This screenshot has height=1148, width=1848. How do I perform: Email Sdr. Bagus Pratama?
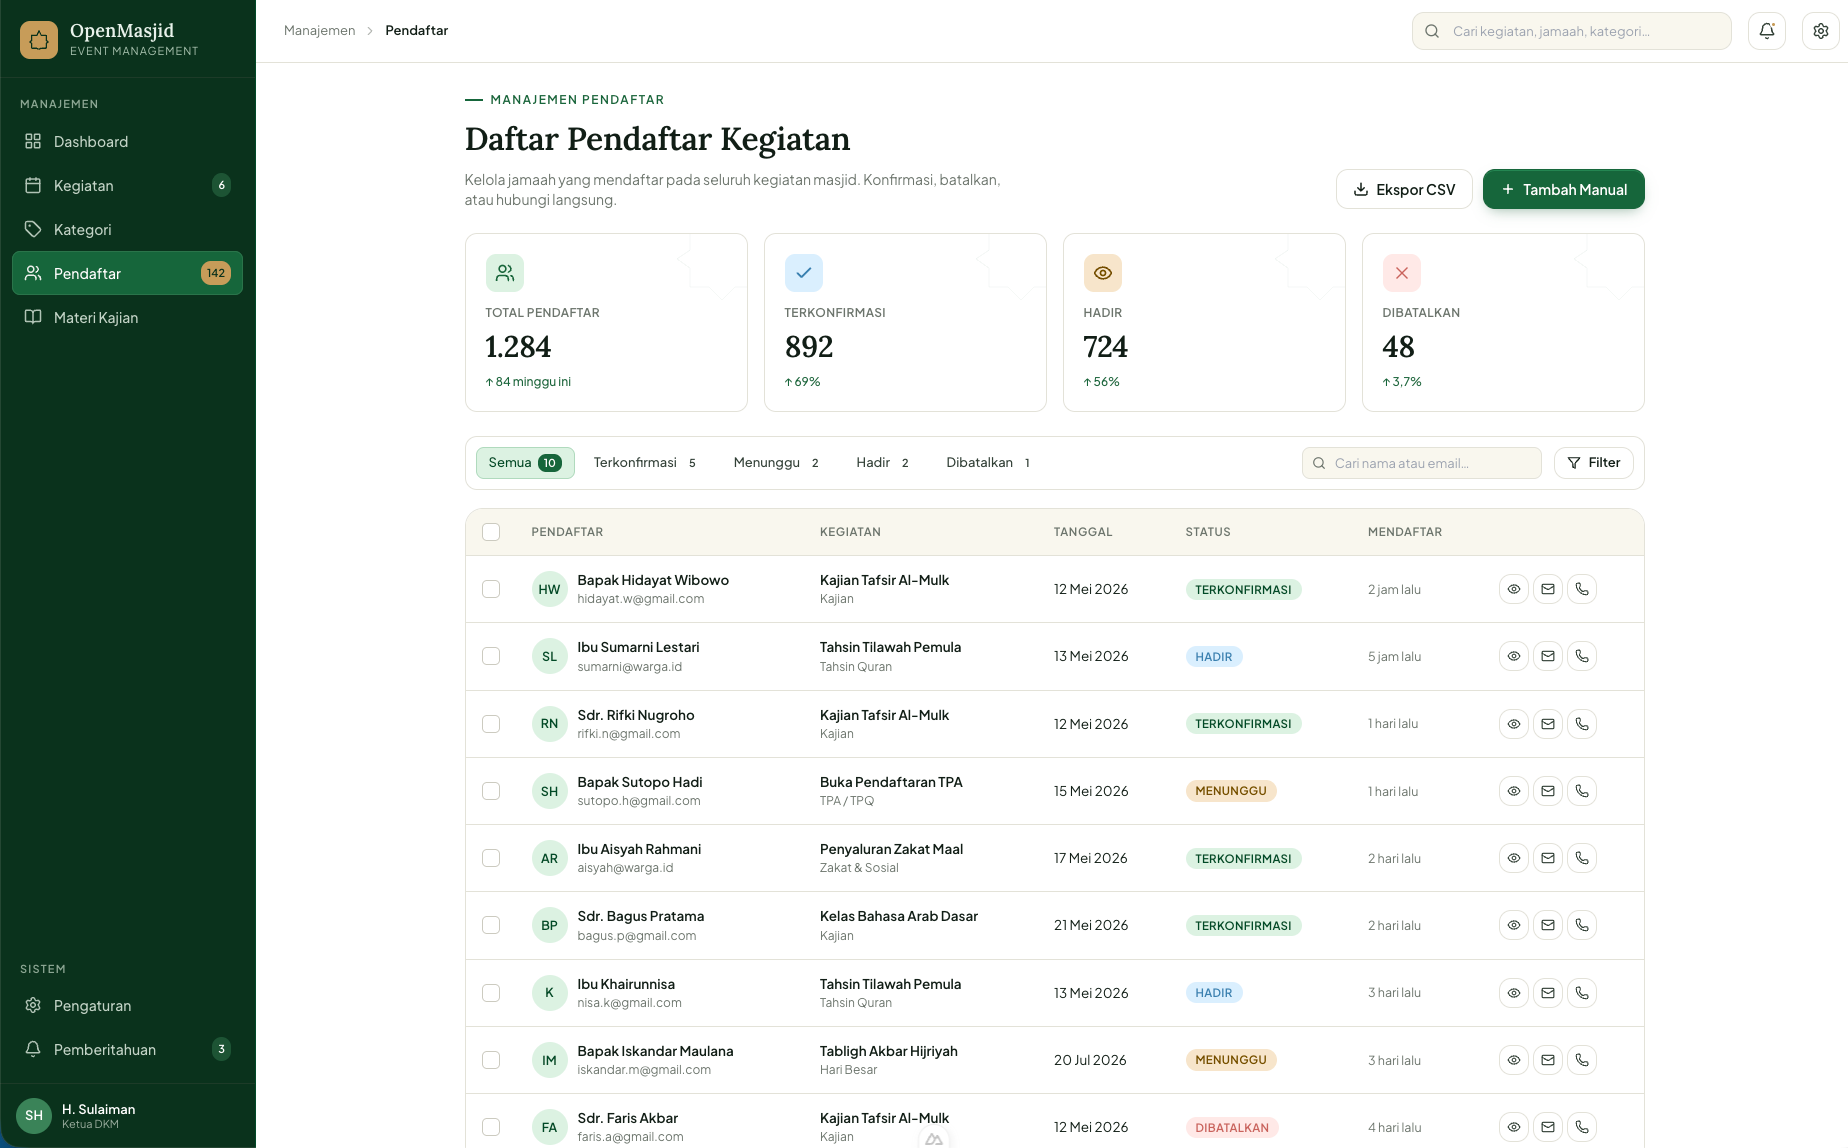1548,925
